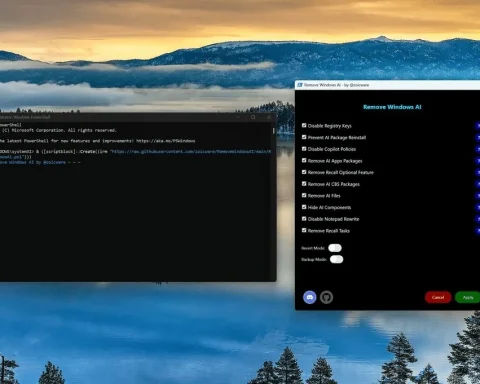
Task: Click the Windows PowerShell title bar text
Action: [25, 117]
